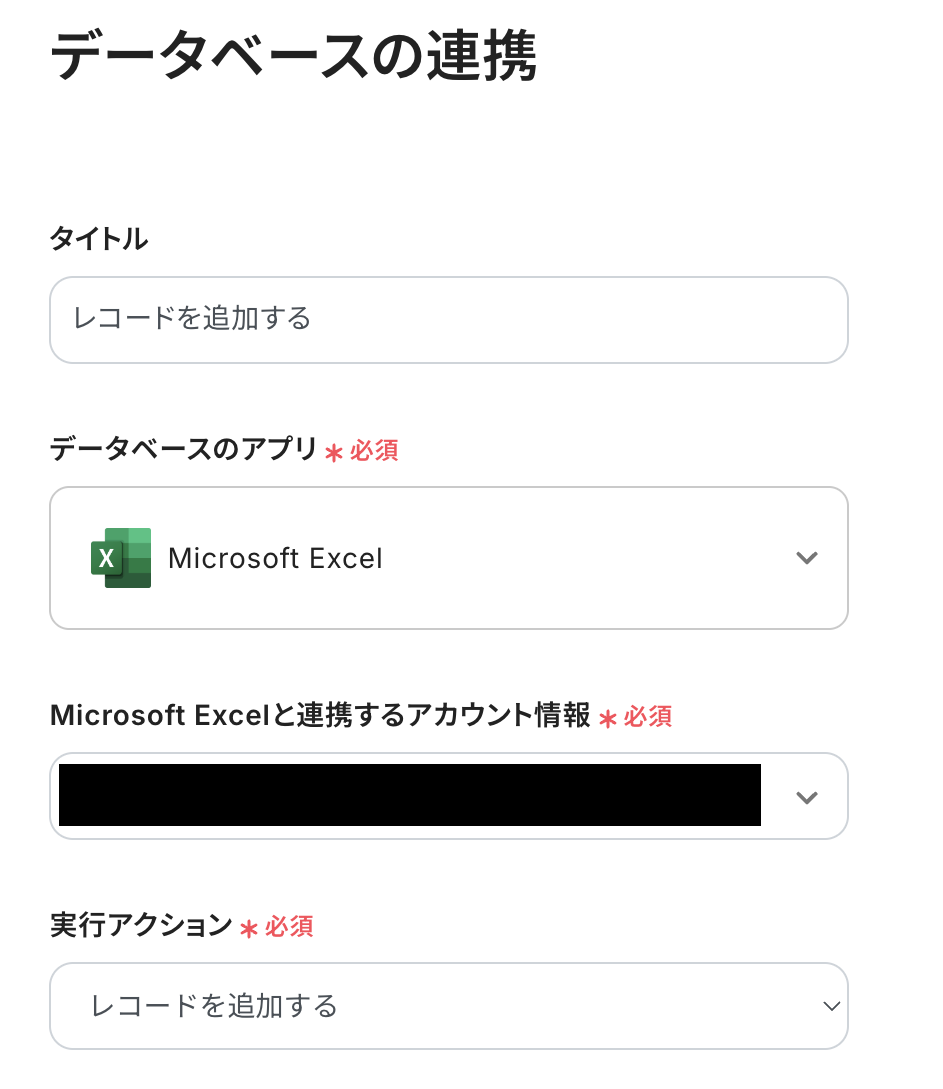Click Microsoft Excelと連携するアカウント情報 label
Screen dimensions: 943x1089
[x=320, y=716]
